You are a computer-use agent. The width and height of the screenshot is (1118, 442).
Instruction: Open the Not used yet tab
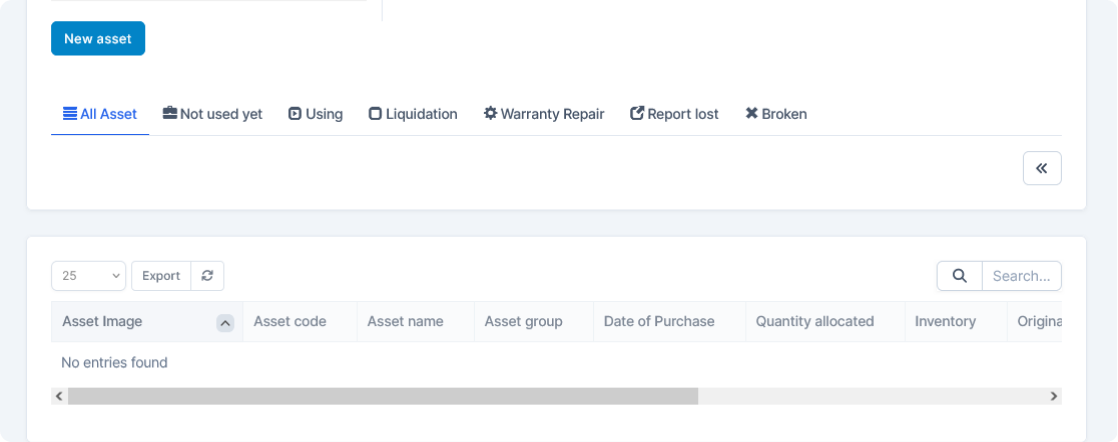[213, 114]
